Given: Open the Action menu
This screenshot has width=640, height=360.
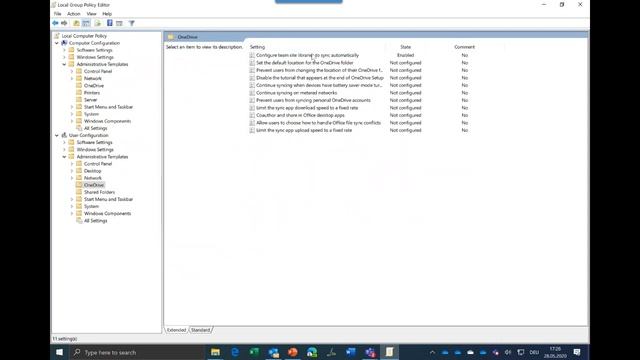Looking at the screenshot, I should coord(74,14).
